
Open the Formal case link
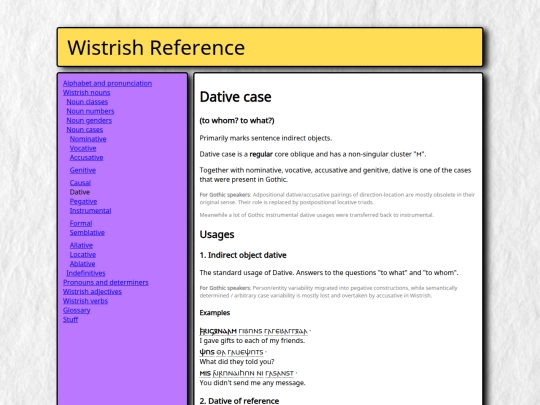tap(81, 224)
